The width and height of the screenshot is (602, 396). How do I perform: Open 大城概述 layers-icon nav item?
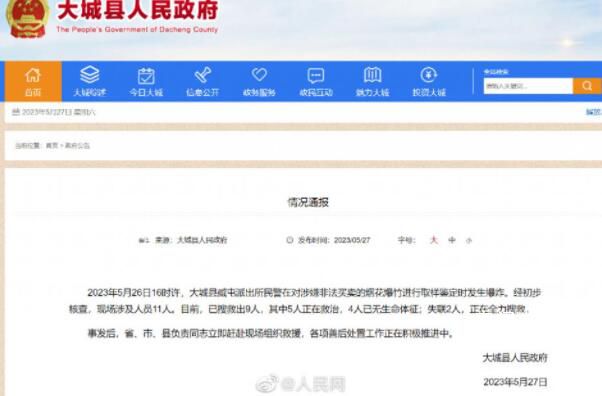coord(89,81)
